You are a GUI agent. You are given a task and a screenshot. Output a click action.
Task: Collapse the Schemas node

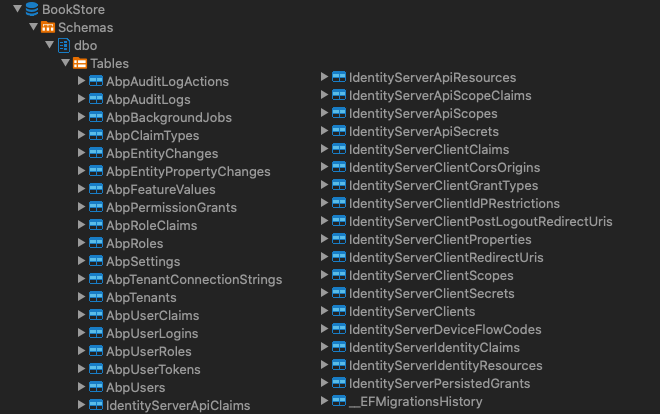(x=34, y=27)
